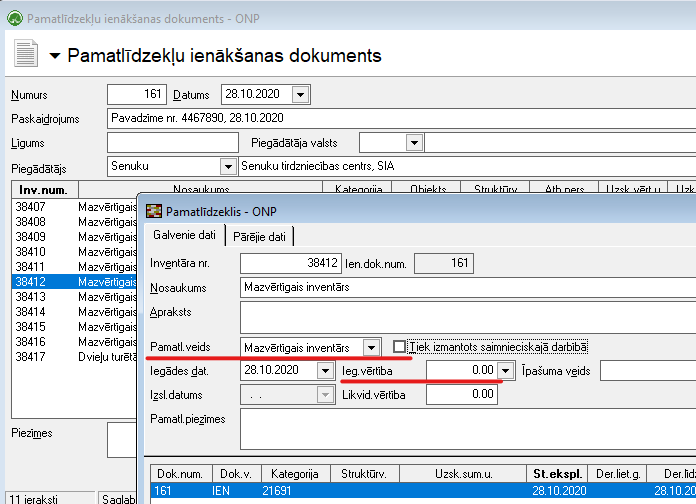The width and height of the screenshot is (696, 504).
Task: Sort by the Inv.num. column header
Action: pyautogui.click(x=45, y=190)
